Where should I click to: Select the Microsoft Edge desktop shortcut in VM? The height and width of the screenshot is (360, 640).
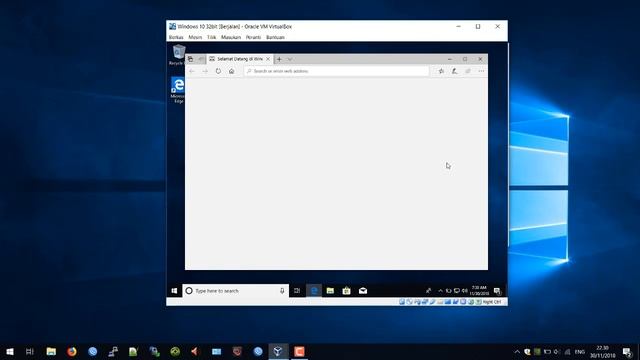[178, 90]
